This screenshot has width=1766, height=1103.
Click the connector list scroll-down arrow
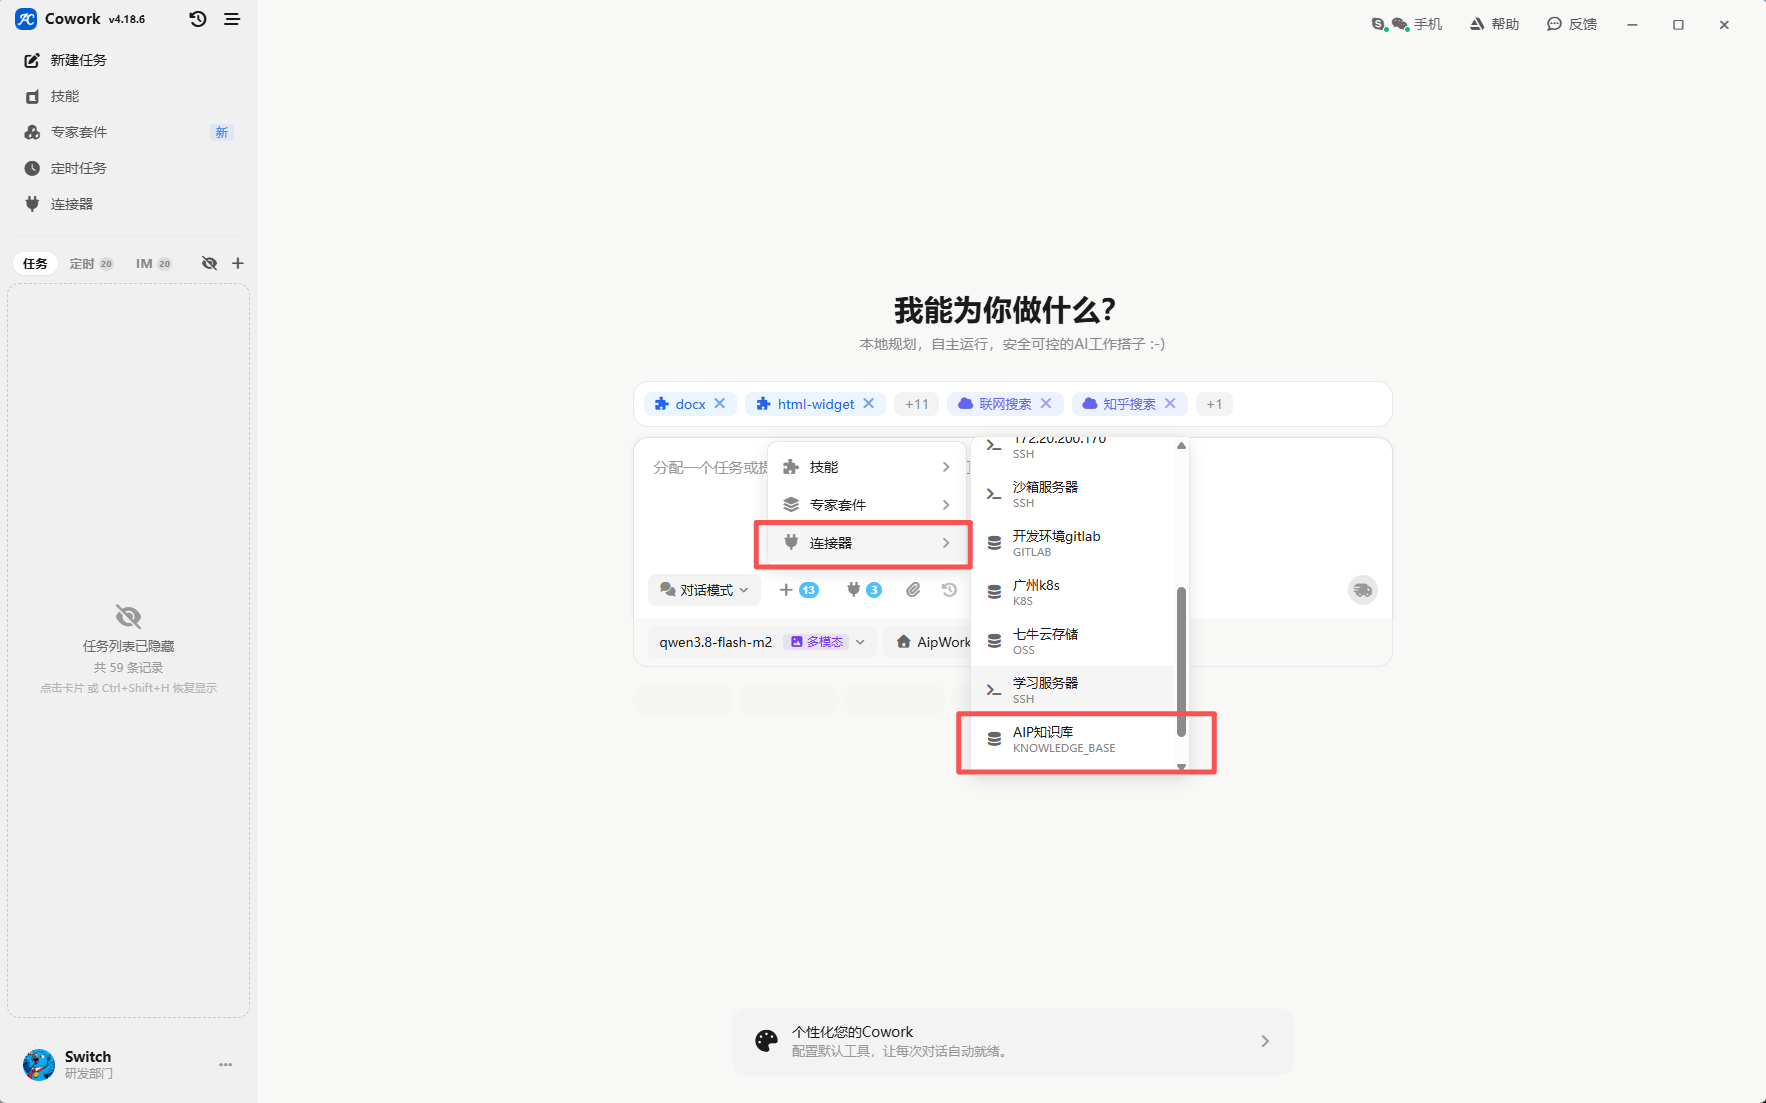tap(1181, 766)
